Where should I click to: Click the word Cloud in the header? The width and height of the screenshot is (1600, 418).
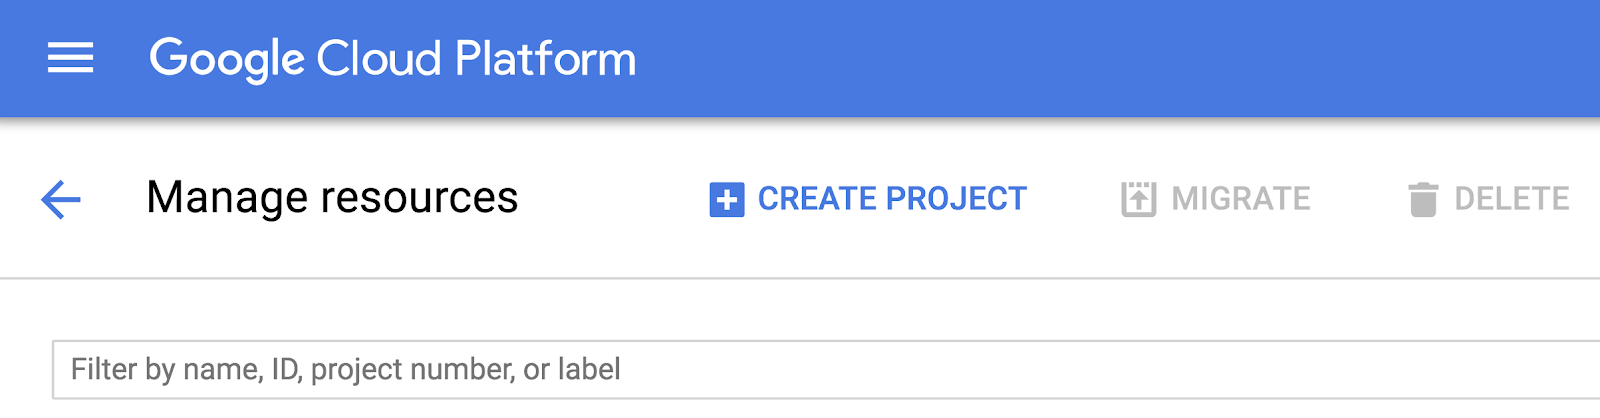pyautogui.click(x=379, y=58)
